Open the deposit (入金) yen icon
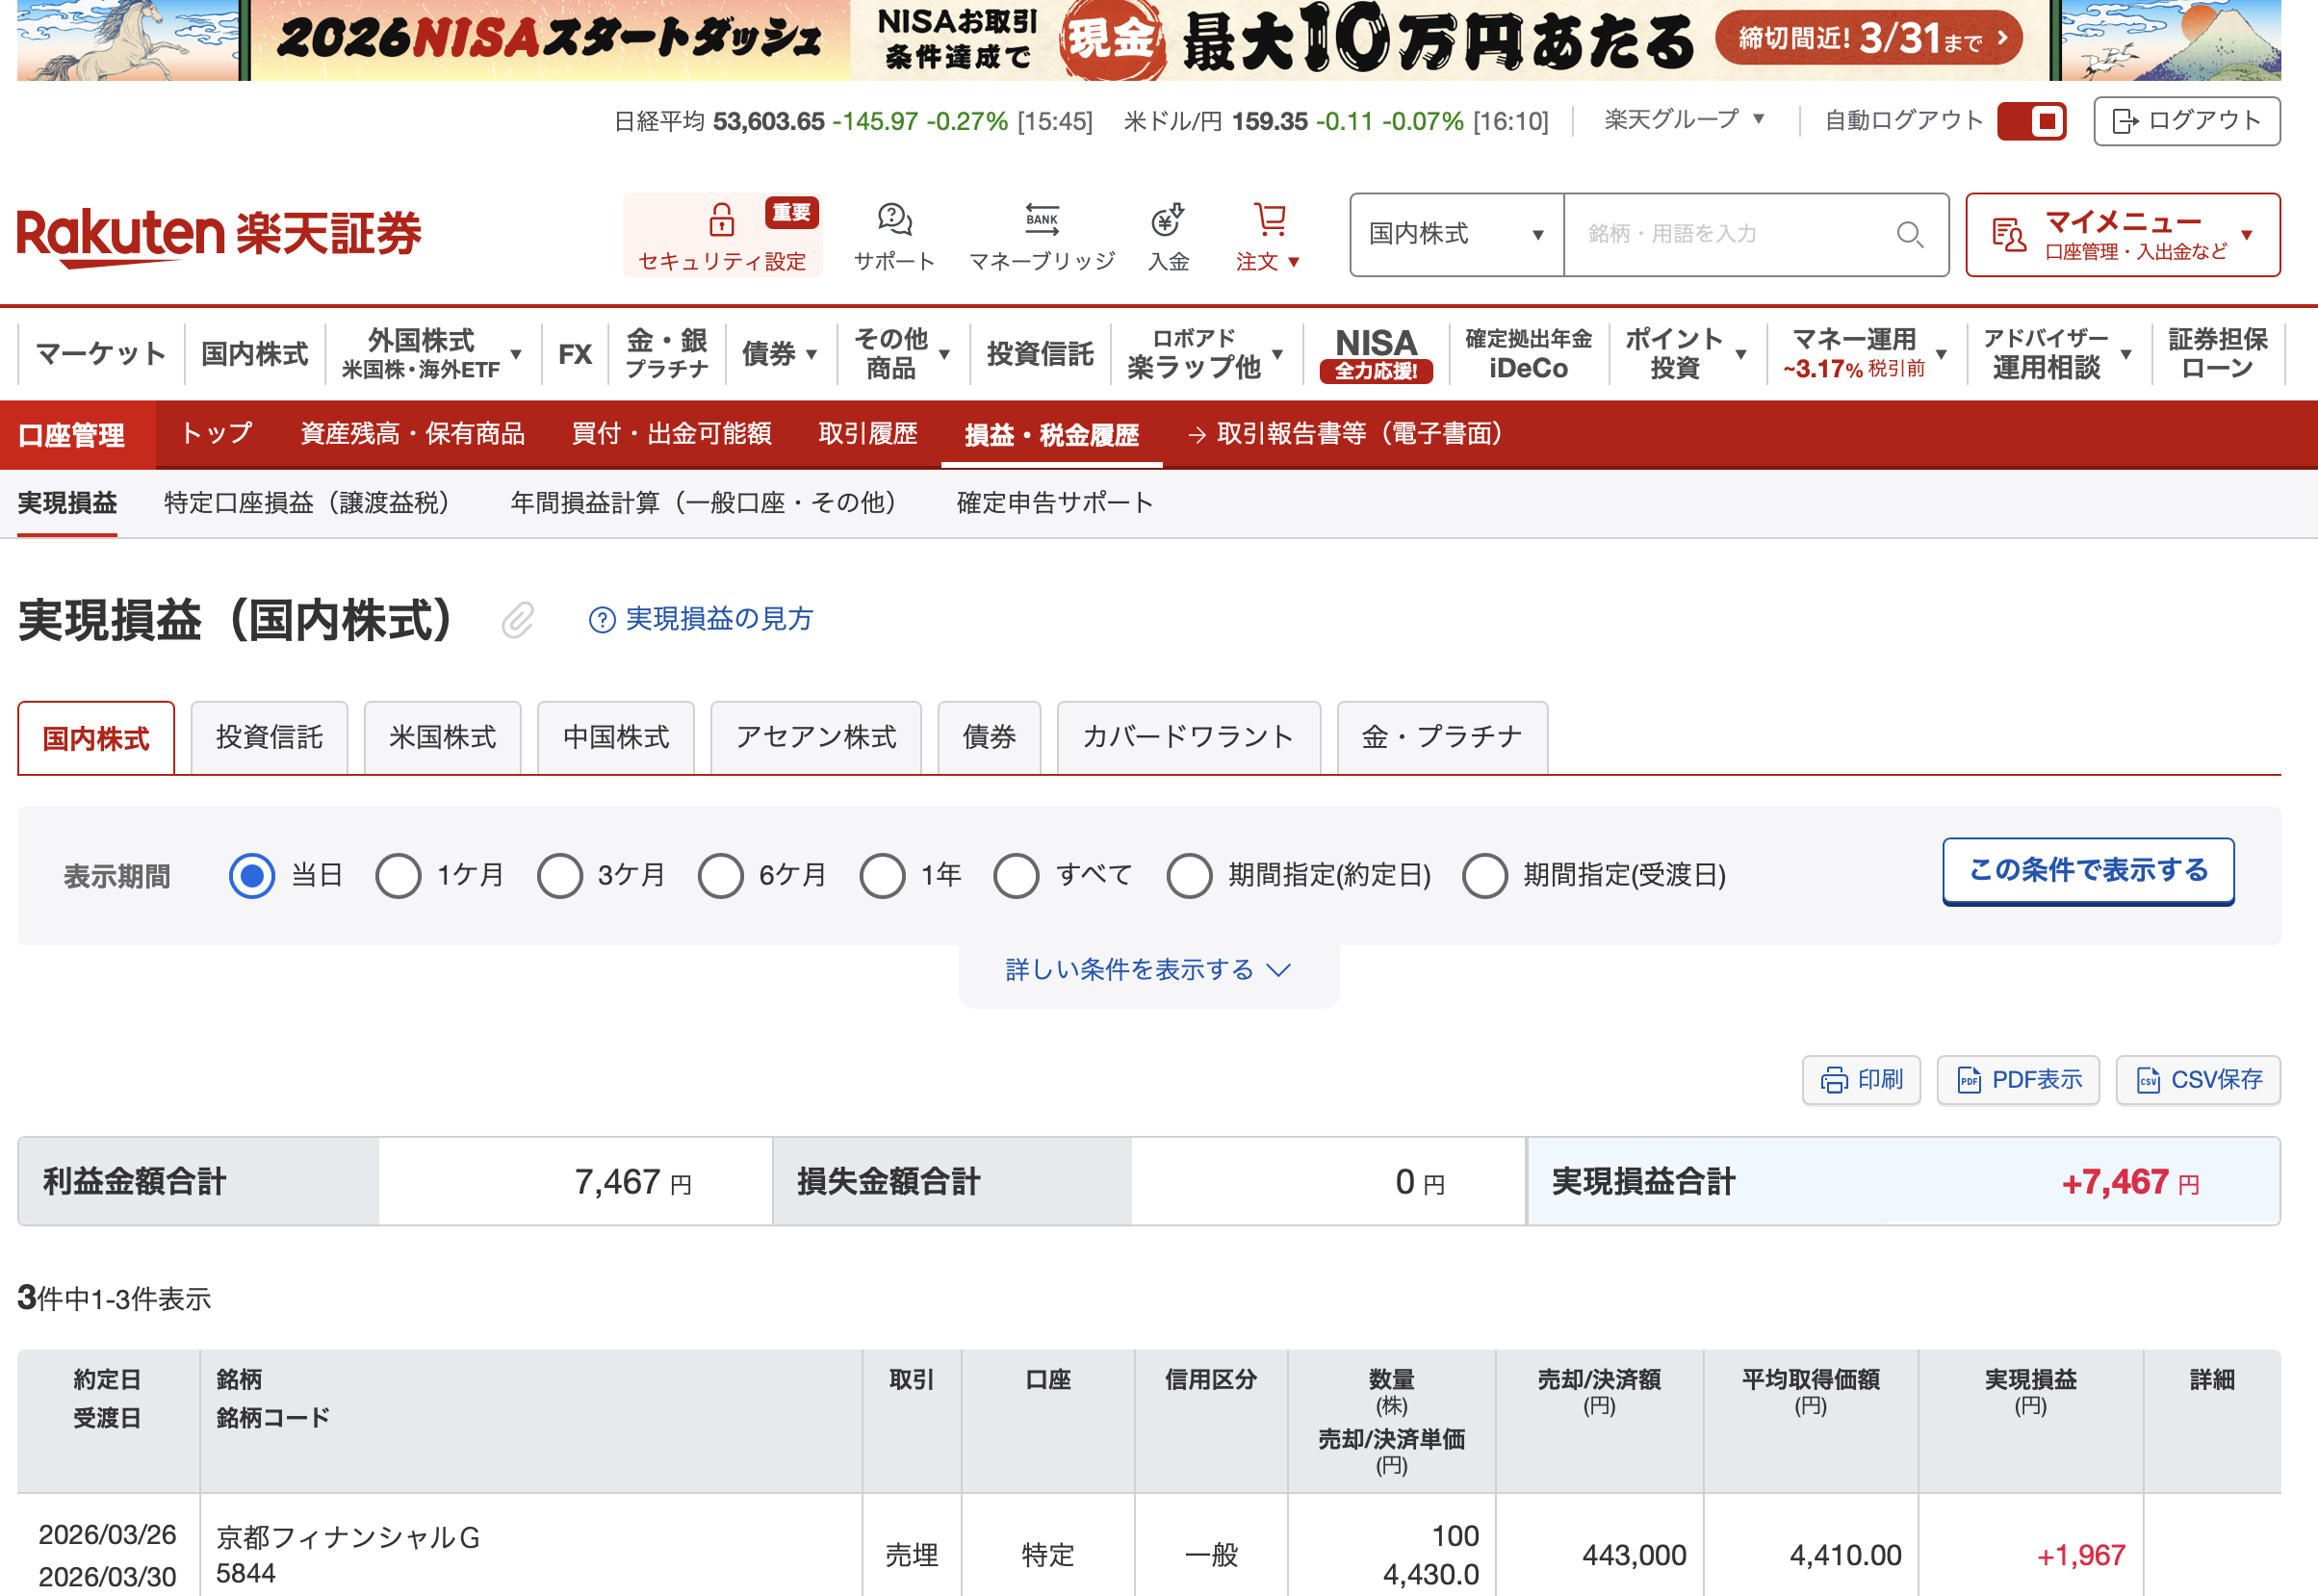 [x=1167, y=219]
